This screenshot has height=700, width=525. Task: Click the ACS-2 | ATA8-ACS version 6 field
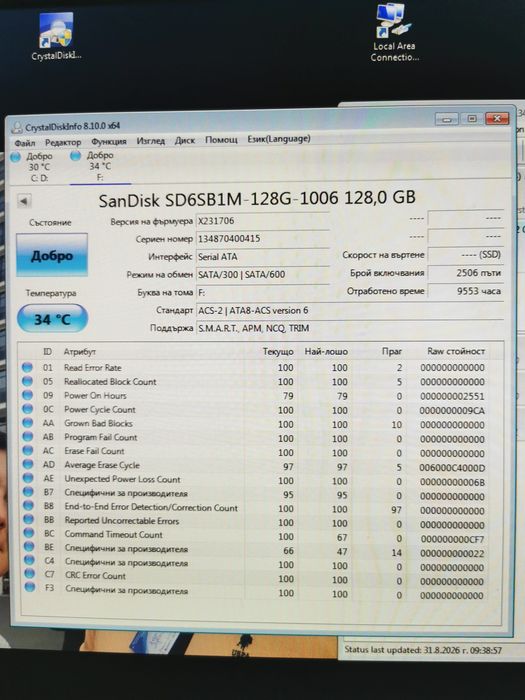tap(350, 310)
